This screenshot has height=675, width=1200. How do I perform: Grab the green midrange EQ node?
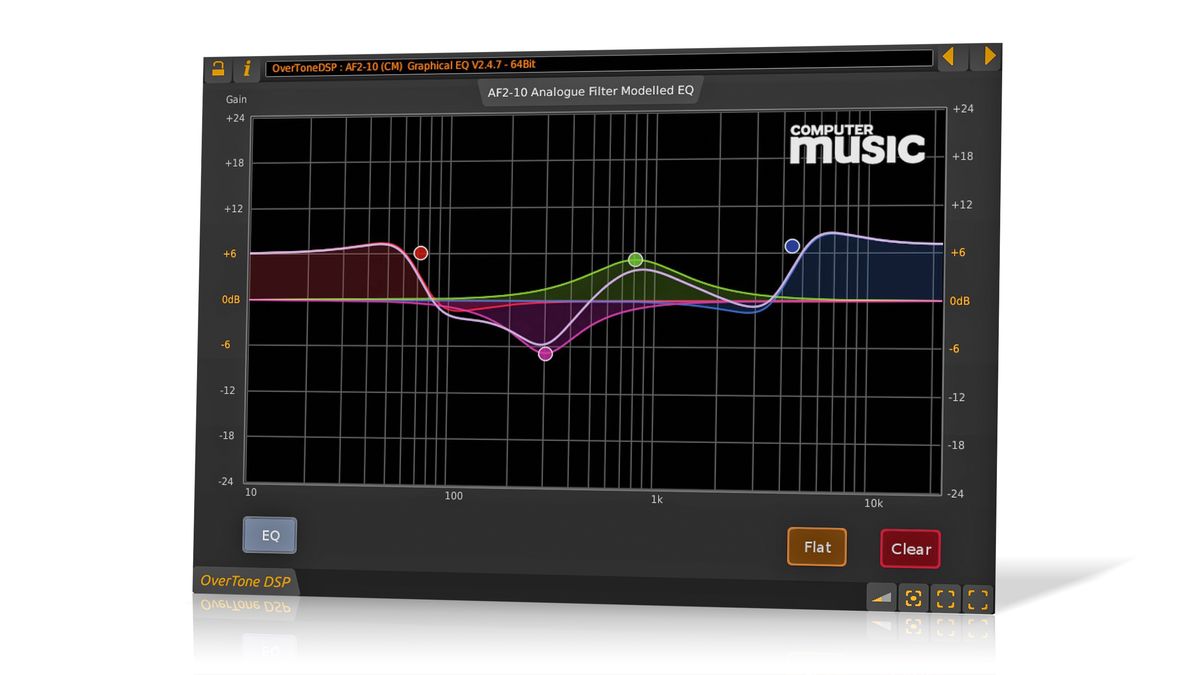click(634, 259)
